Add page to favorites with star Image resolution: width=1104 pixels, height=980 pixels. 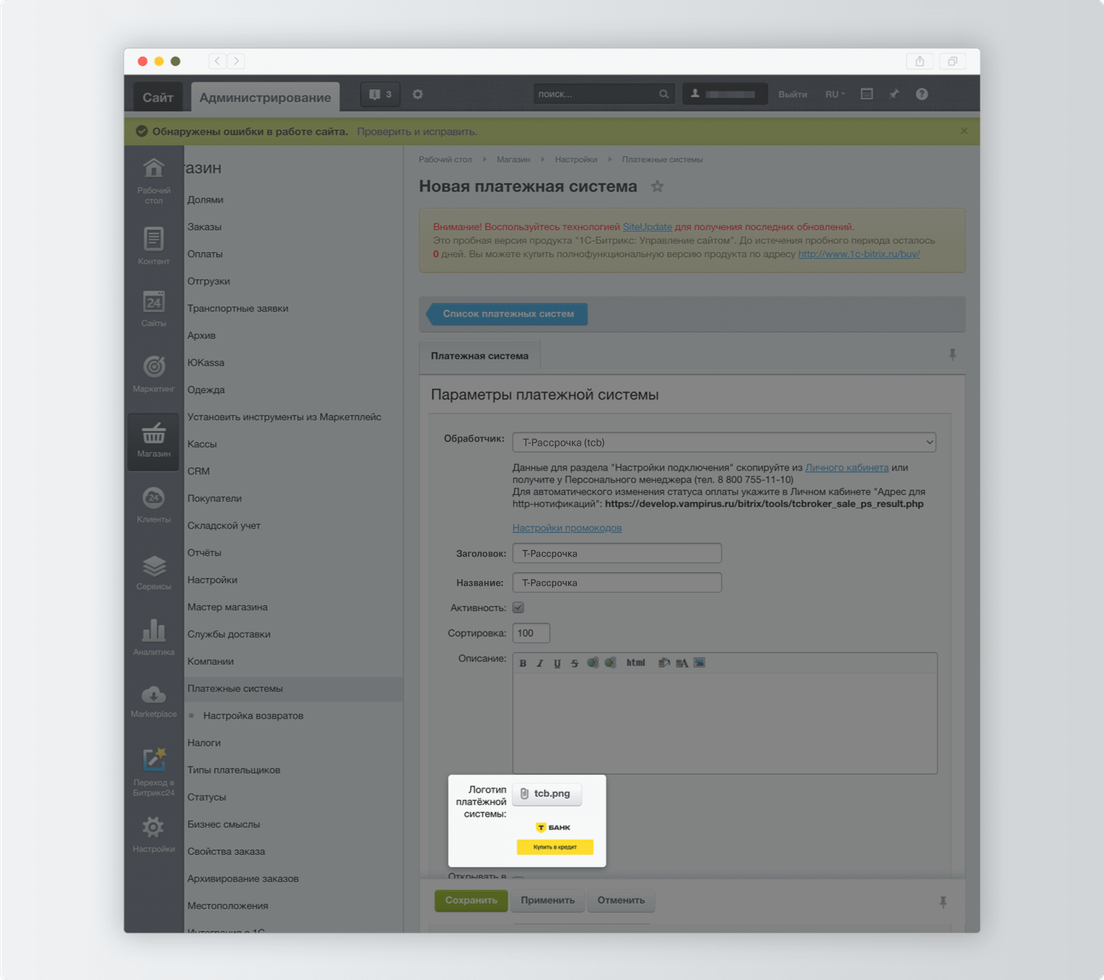click(657, 187)
